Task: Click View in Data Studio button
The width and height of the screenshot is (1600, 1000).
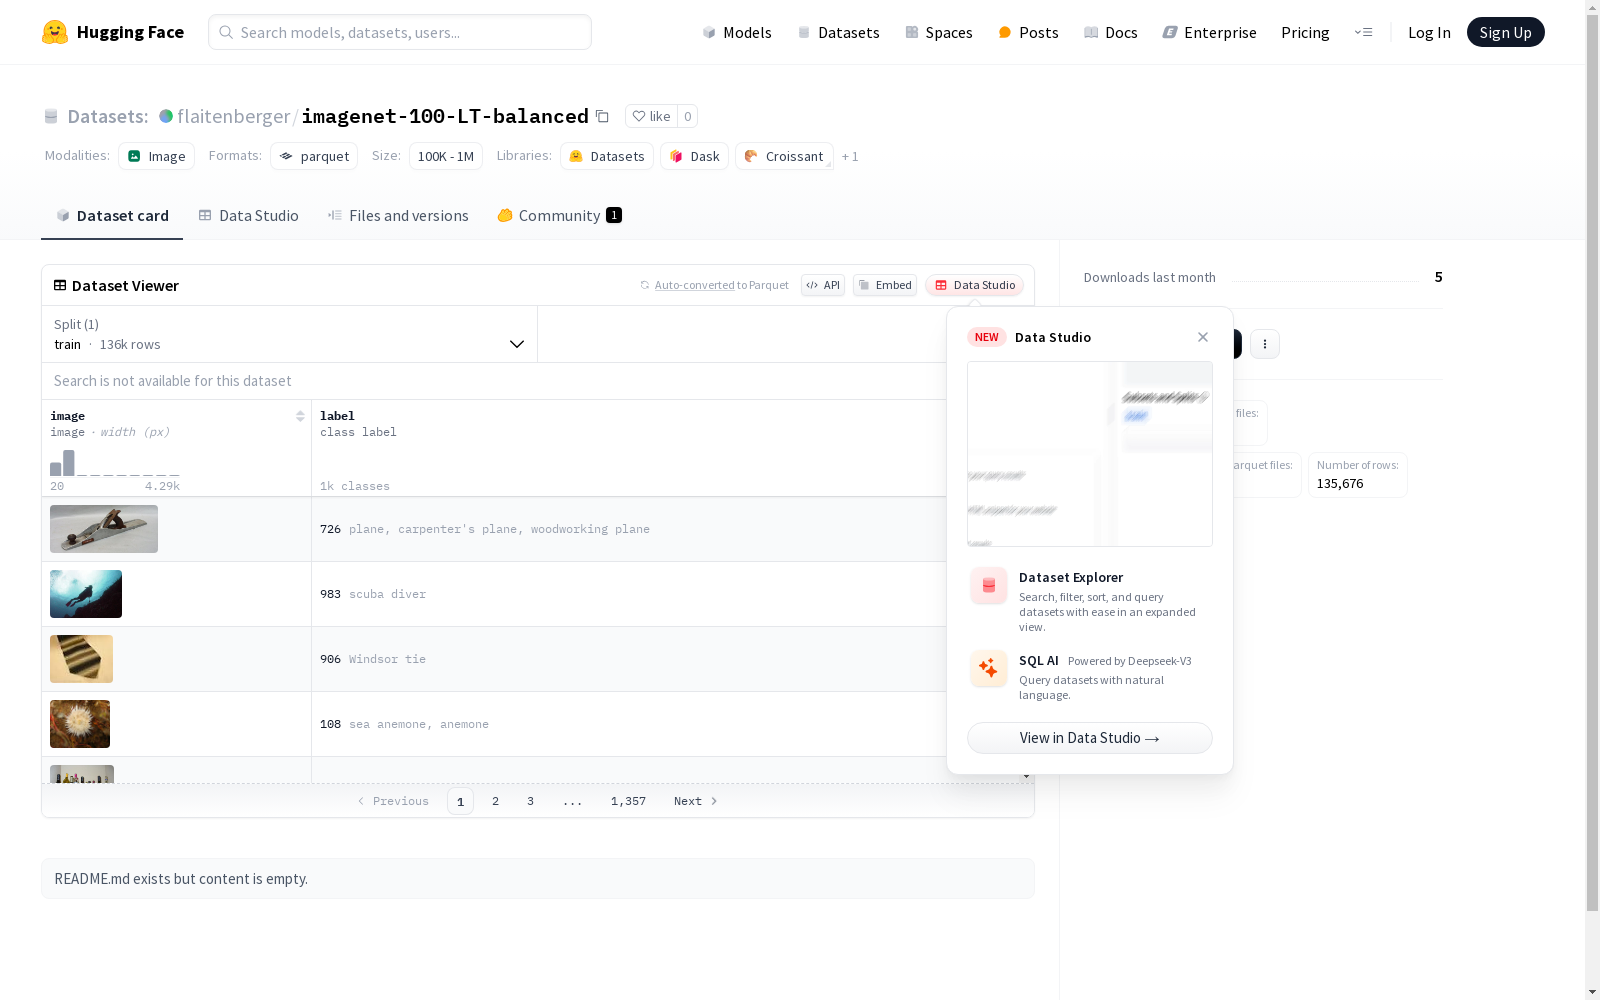Action: pos(1090,738)
